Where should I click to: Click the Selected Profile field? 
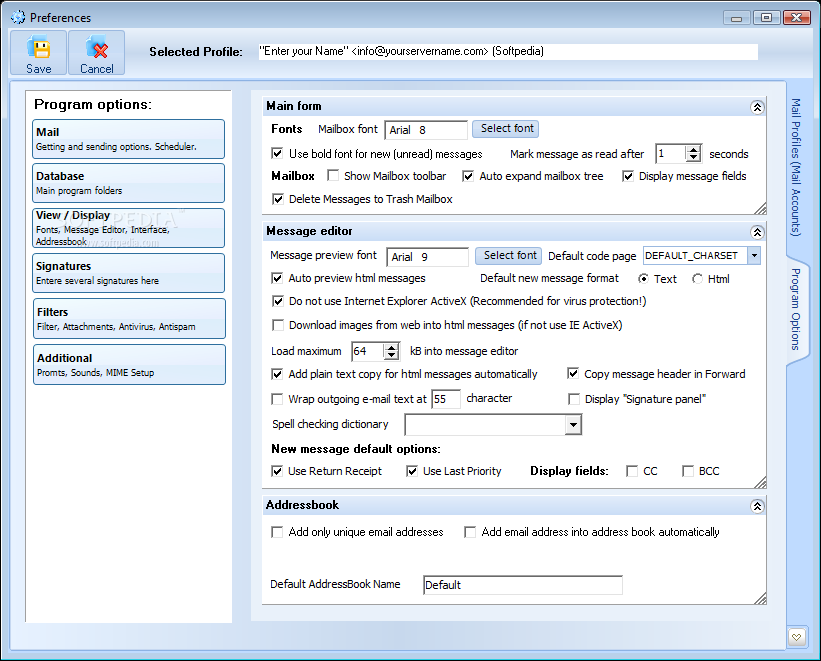[x=508, y=51]
